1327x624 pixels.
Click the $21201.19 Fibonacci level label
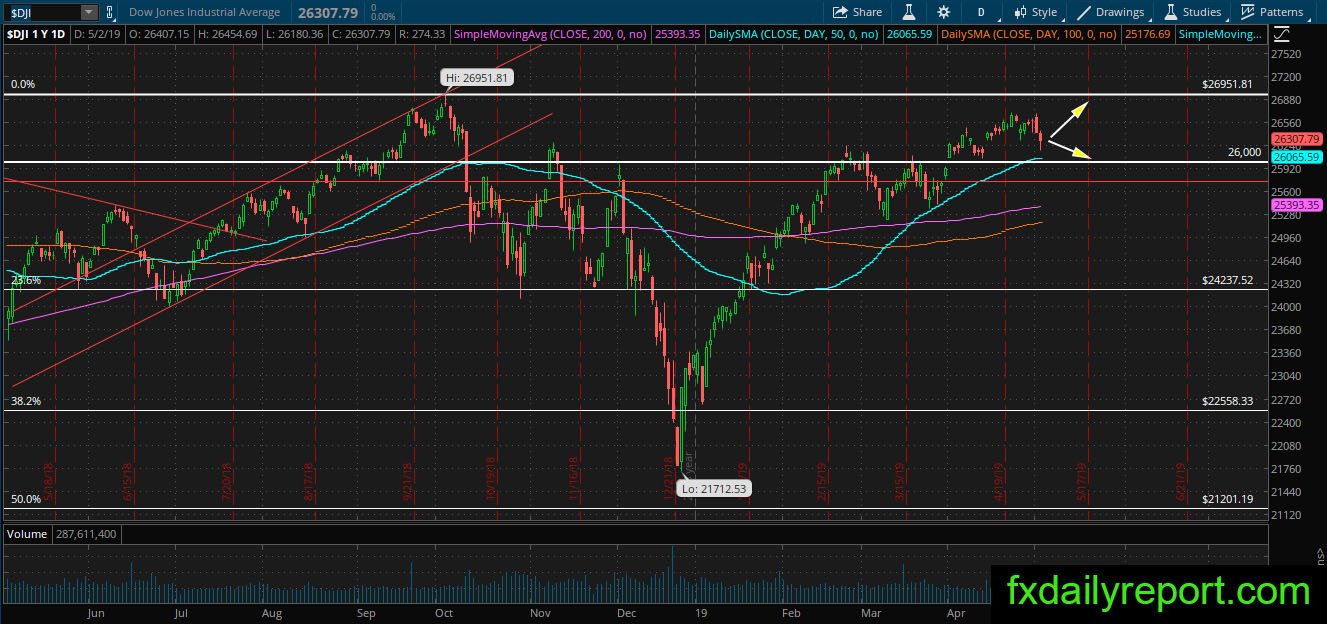point(1227,499)
